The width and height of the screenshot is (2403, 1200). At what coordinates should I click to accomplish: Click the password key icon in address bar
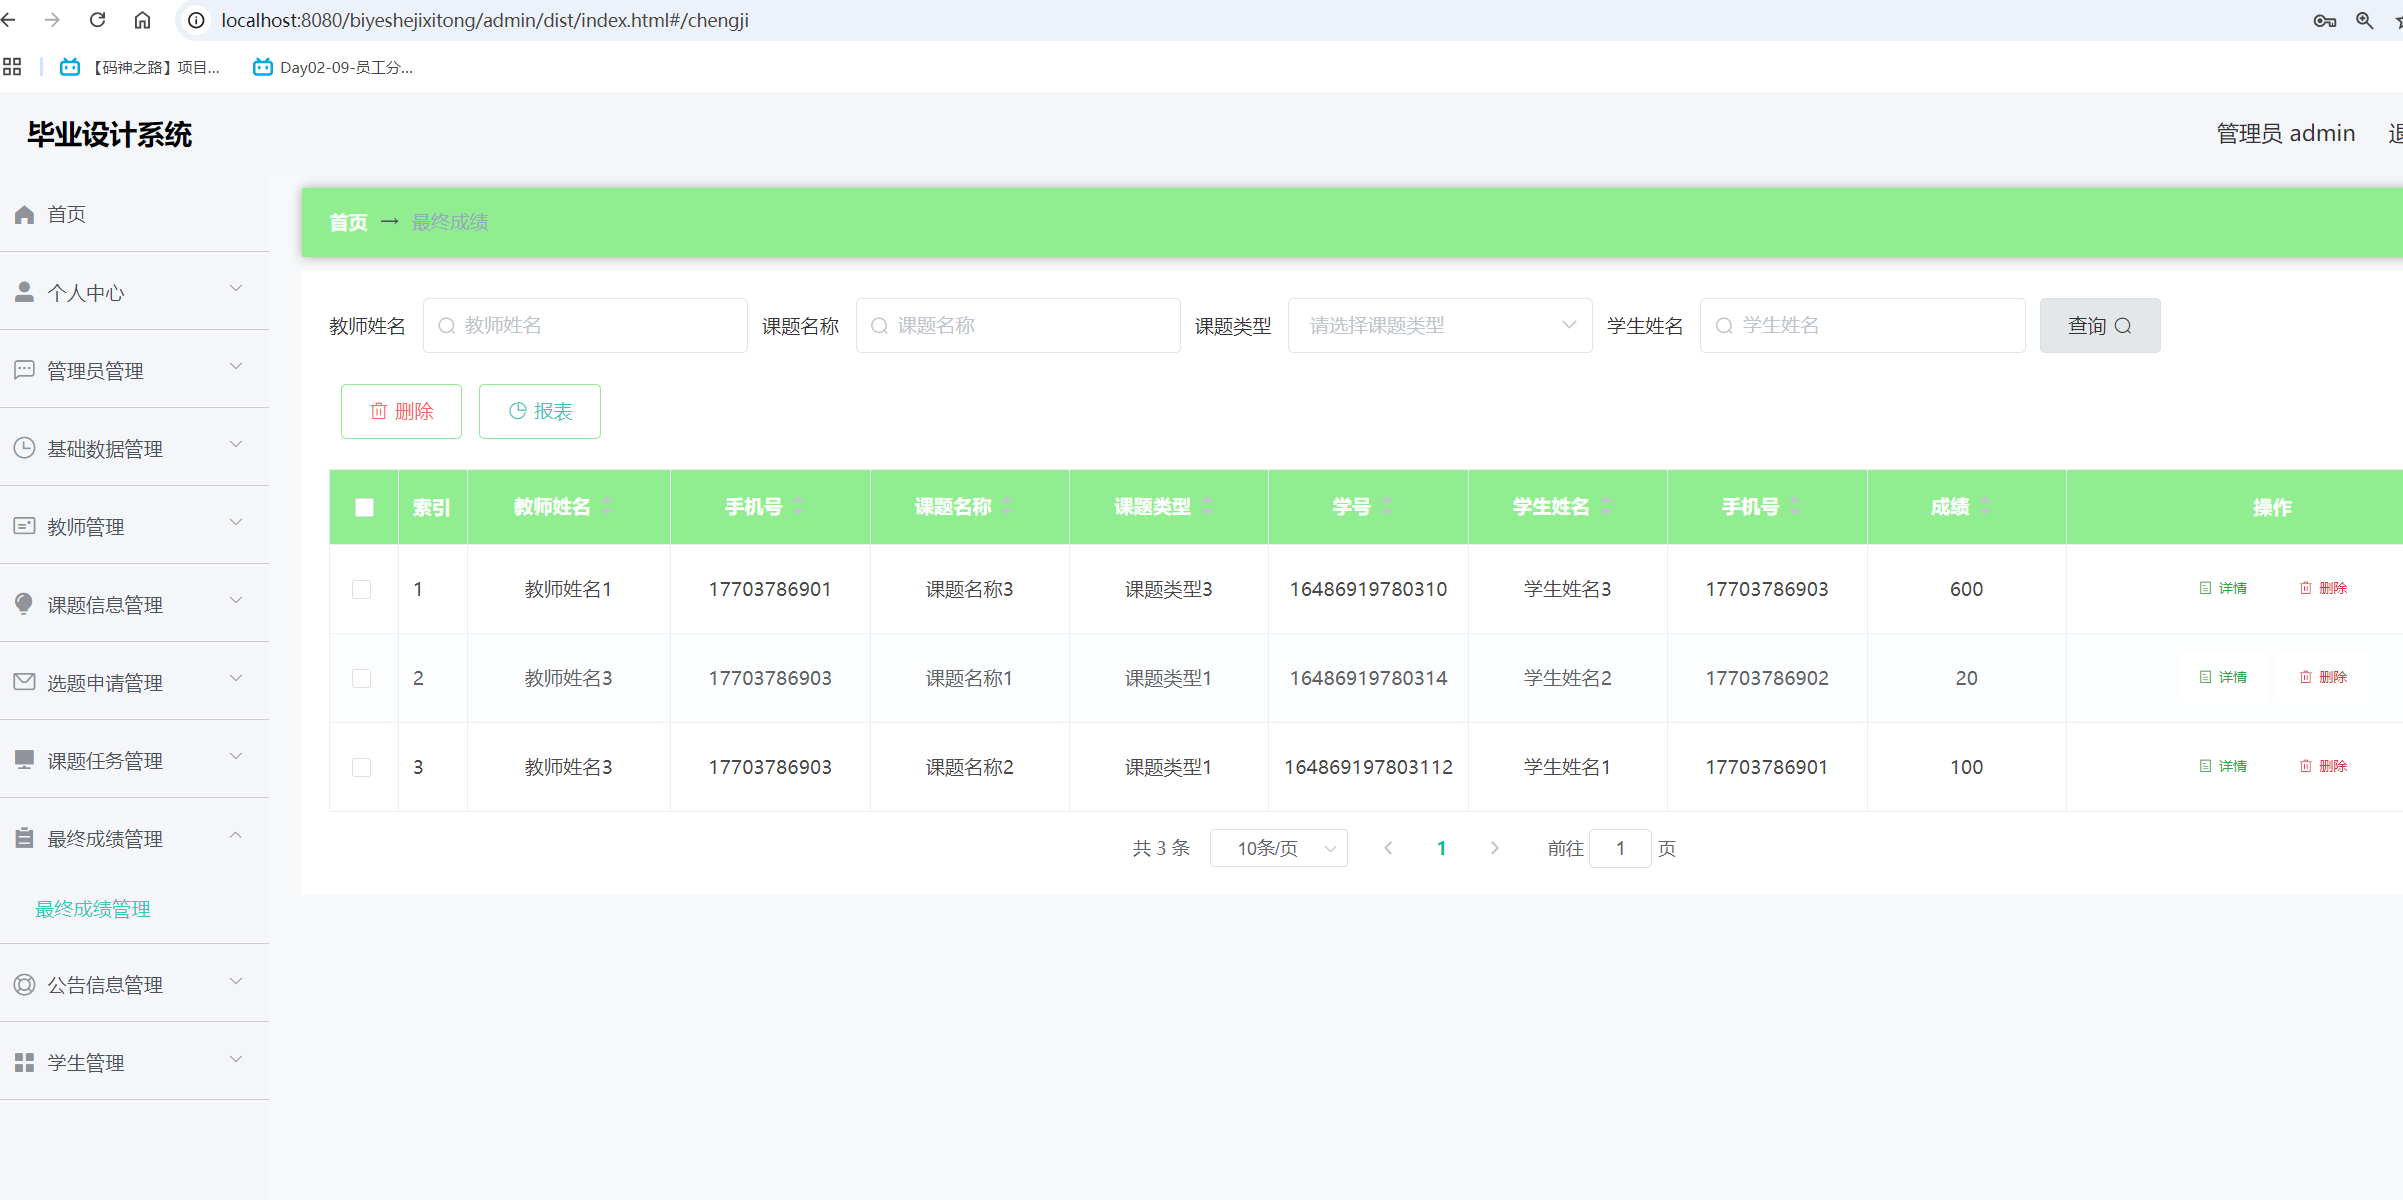(2324, 20)
